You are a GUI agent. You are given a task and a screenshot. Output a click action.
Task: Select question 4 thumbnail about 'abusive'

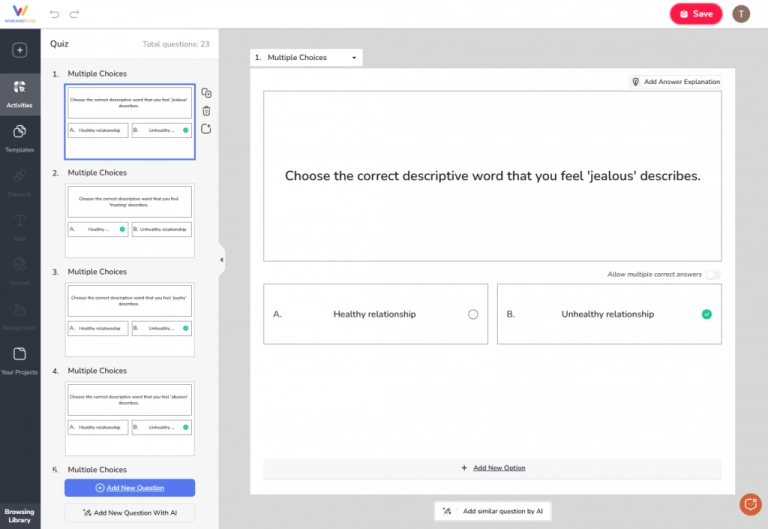click(130, 418)
